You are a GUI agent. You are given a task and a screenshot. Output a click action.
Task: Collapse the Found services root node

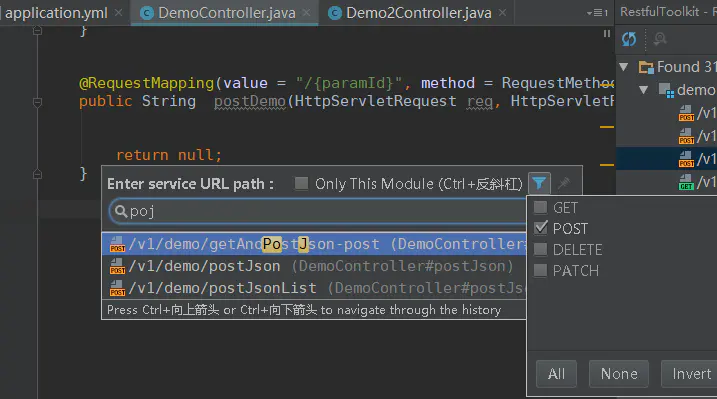623,67
